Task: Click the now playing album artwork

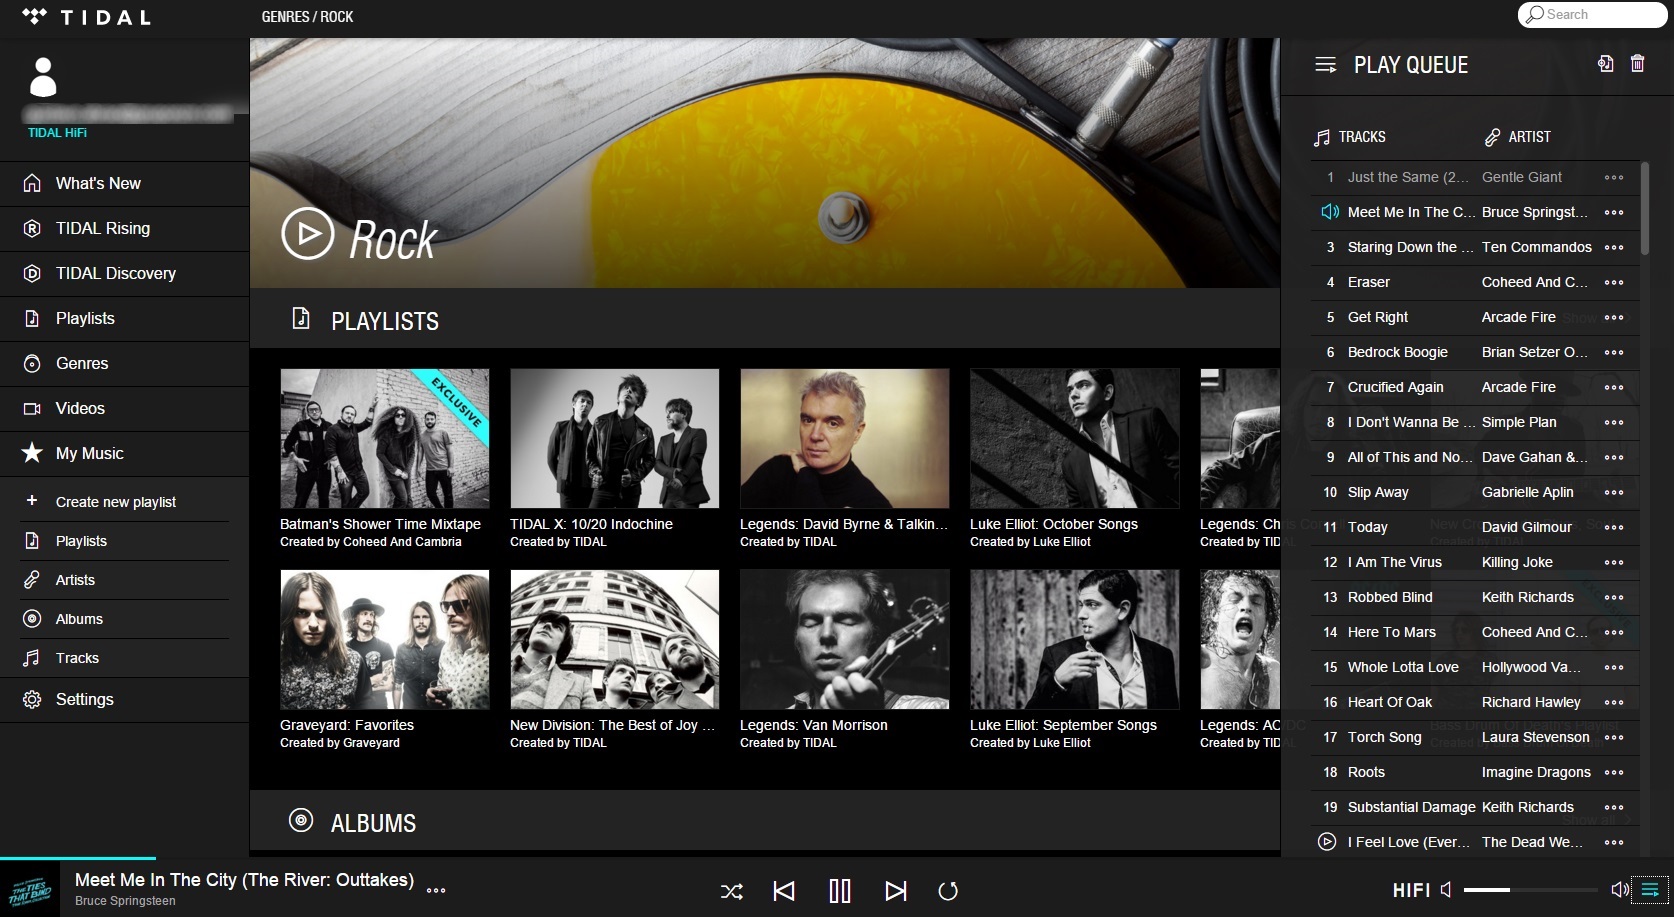Action: click(30, 889)
